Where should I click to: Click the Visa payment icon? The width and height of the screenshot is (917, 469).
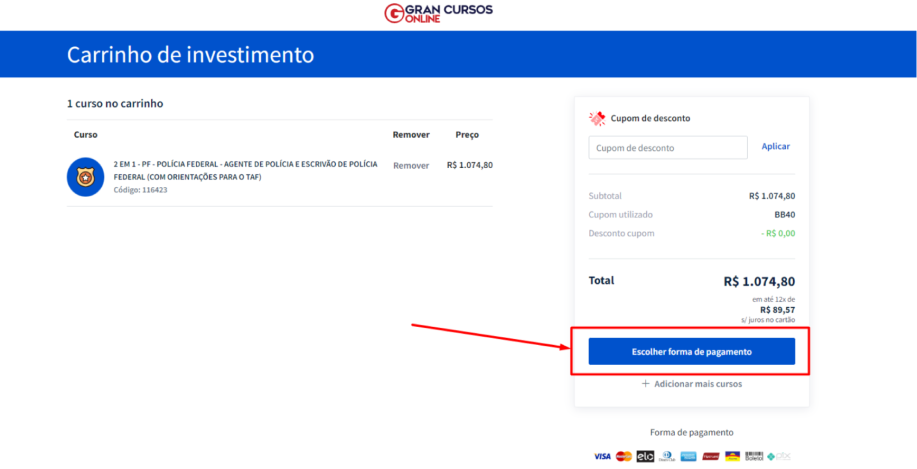(602, 456)
